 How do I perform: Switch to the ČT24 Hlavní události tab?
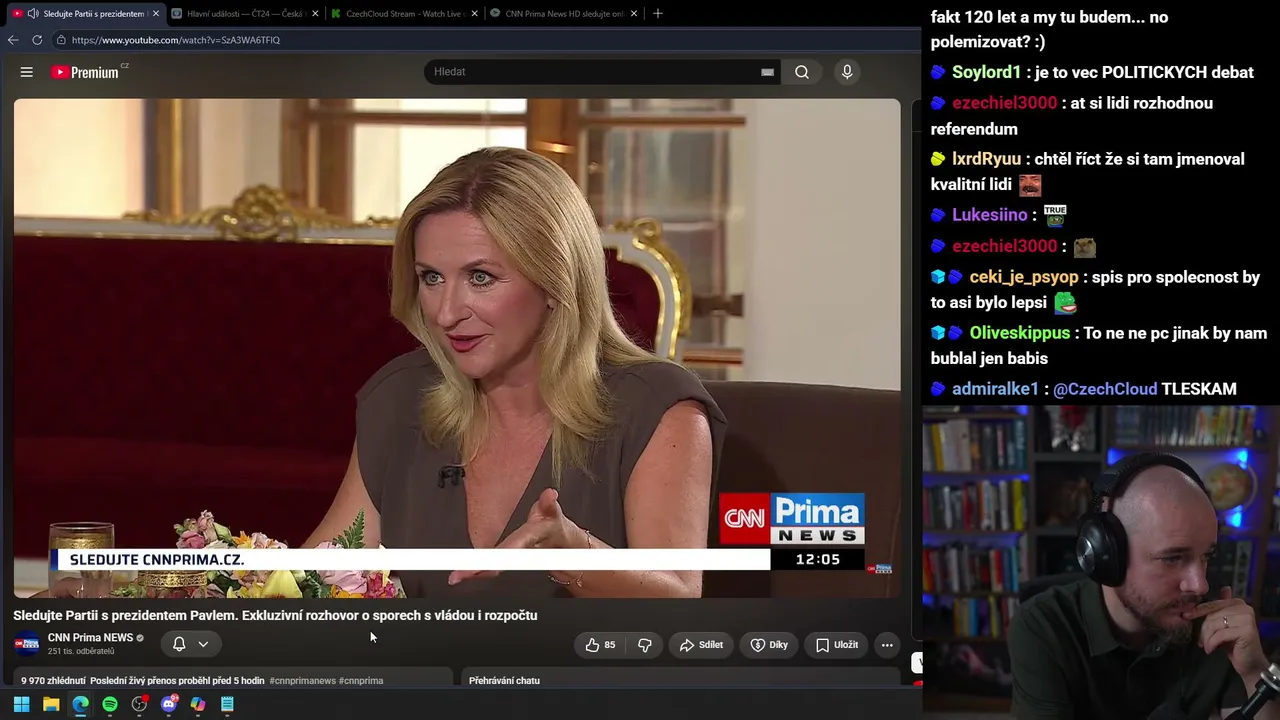point(244,14)
